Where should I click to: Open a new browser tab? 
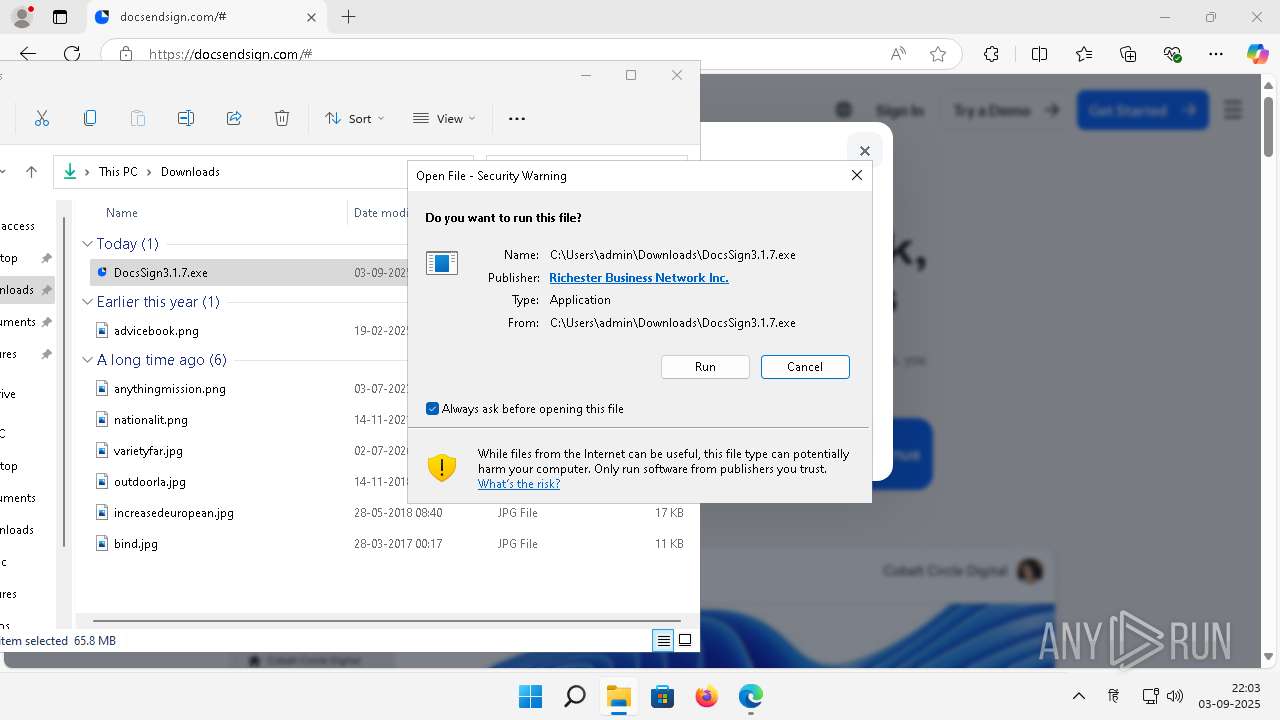[x=348, y=17]
